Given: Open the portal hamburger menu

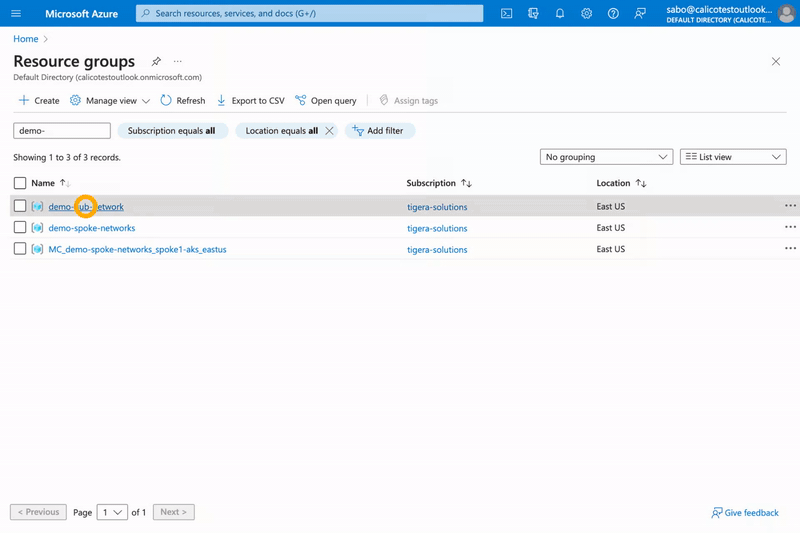Looking at the screenshot, I should (x=16, y=13).
